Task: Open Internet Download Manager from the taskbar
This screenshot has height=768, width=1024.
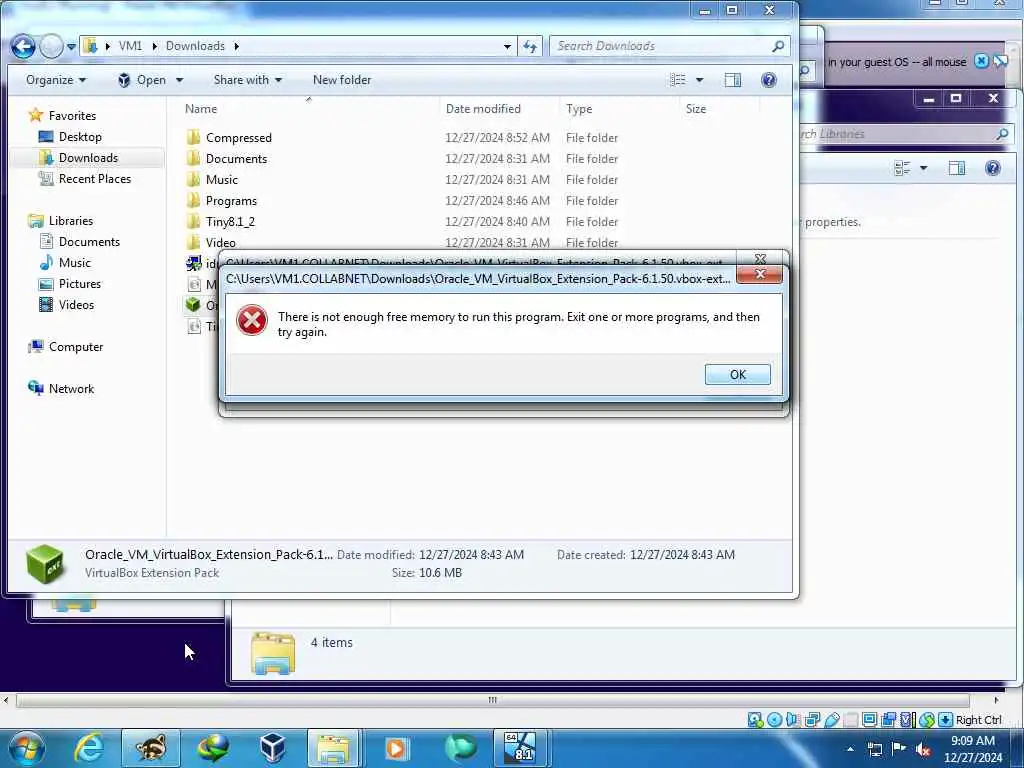Action: 213,748
